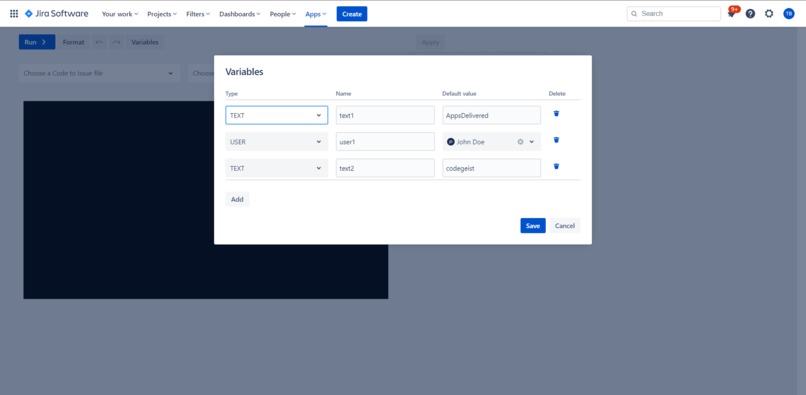Focus the top Search box
Image resolution: width=806 pixels, height=395 pixels.
coord(674,14)
